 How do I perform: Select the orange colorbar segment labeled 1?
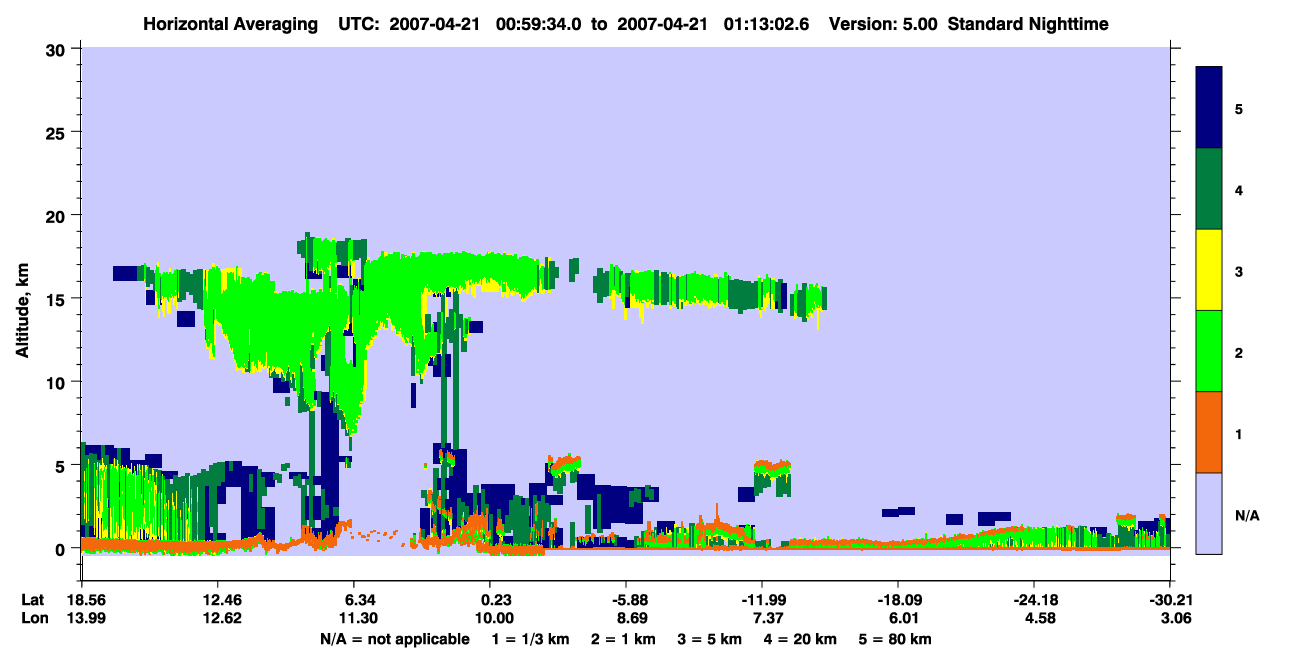(x=1210, y=432)
